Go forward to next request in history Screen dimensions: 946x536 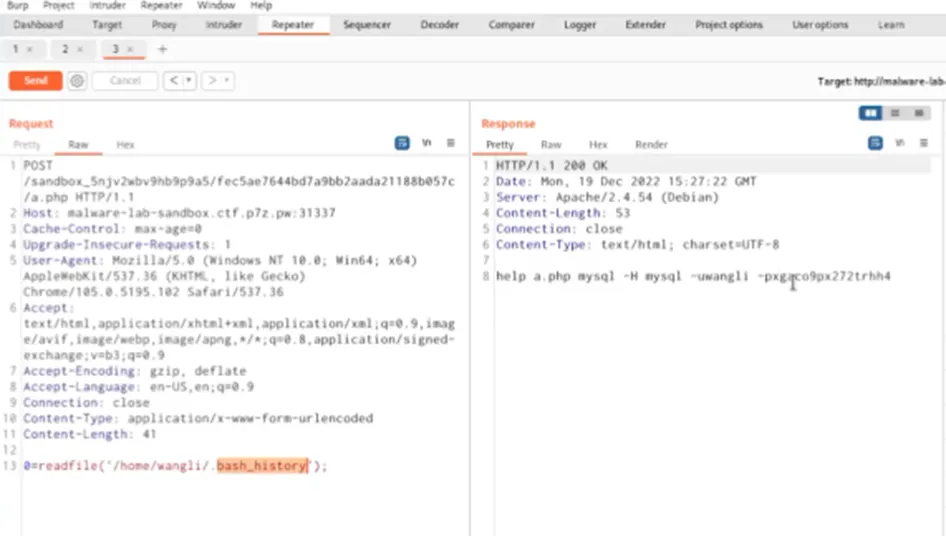click(212, 80)
